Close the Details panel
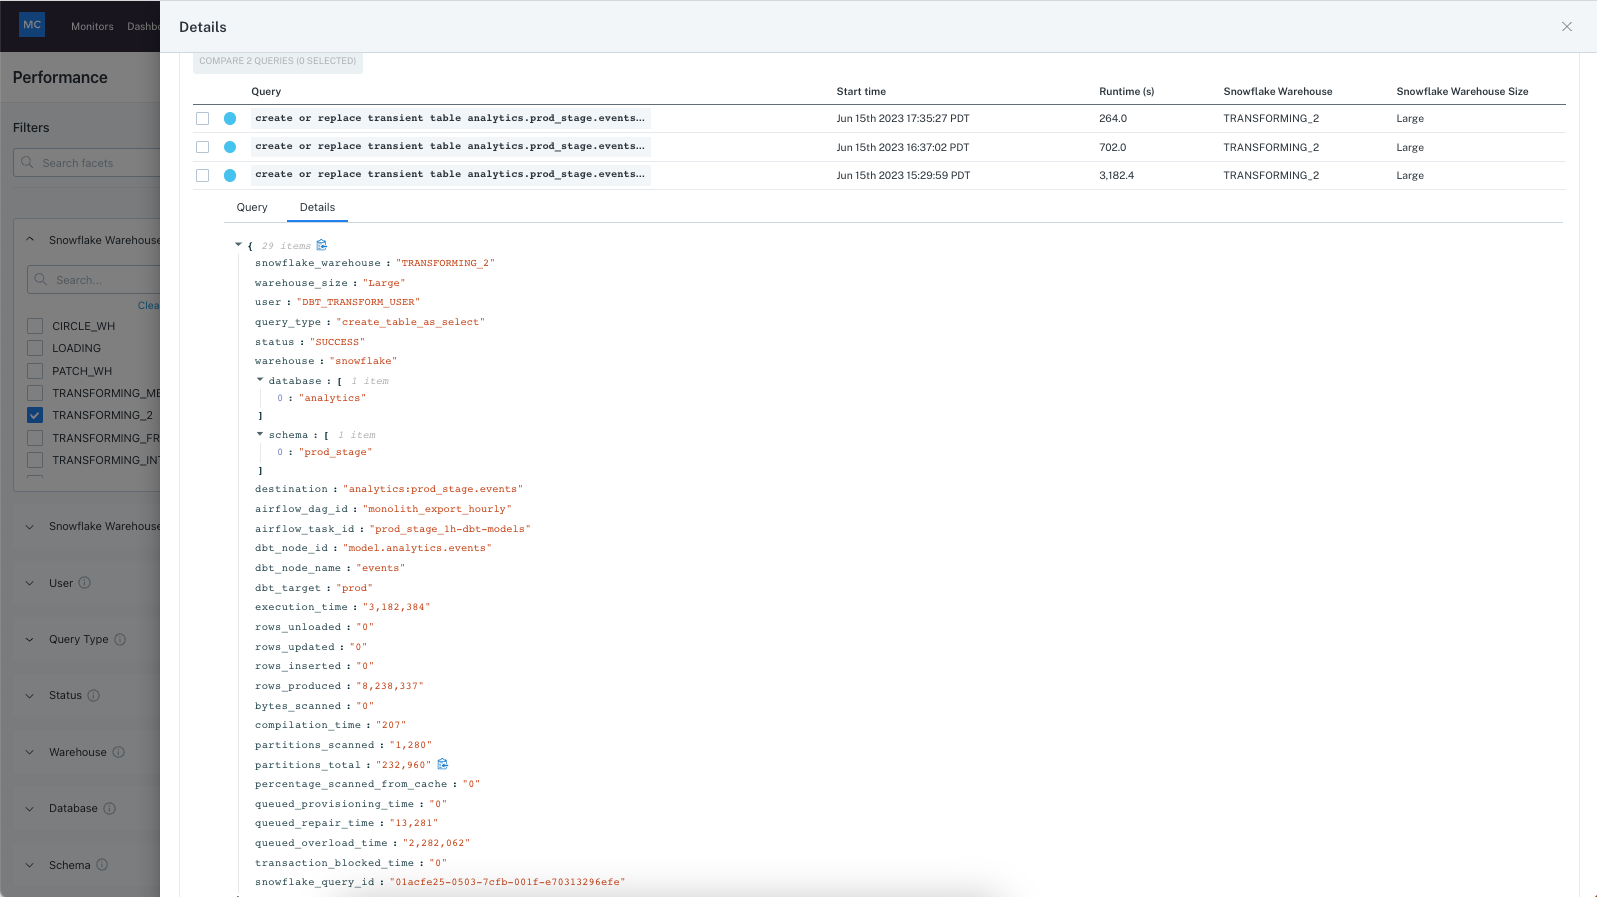Viewport: 1597px width, 897px height. click(x=1567, y=27)
